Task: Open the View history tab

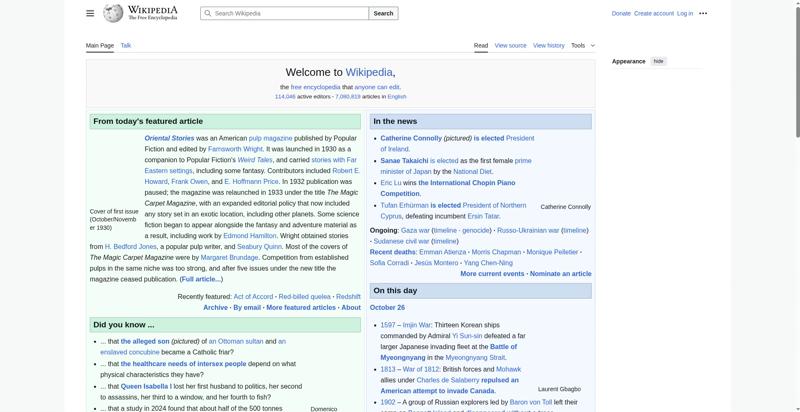Action: click(x=548, y=45)
